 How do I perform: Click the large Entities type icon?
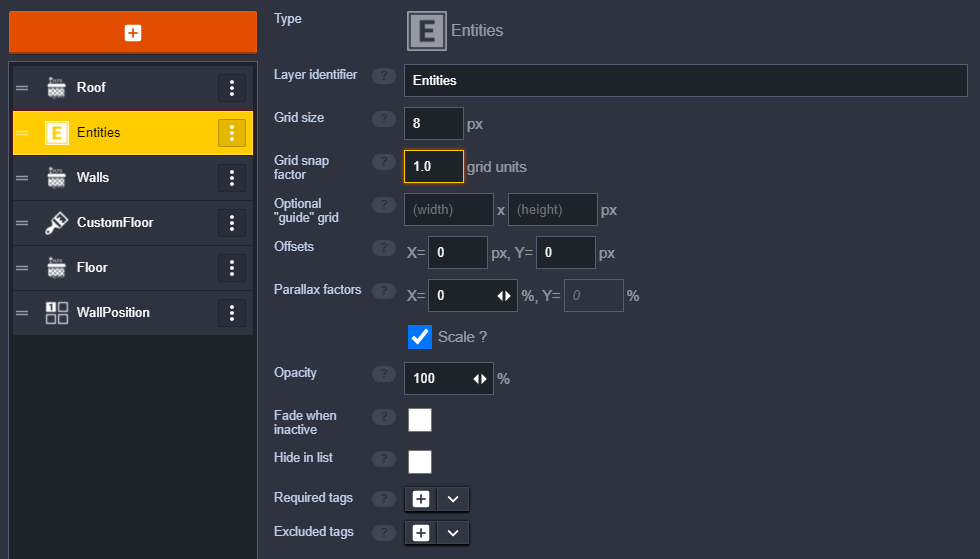click(x=427, y=31)
